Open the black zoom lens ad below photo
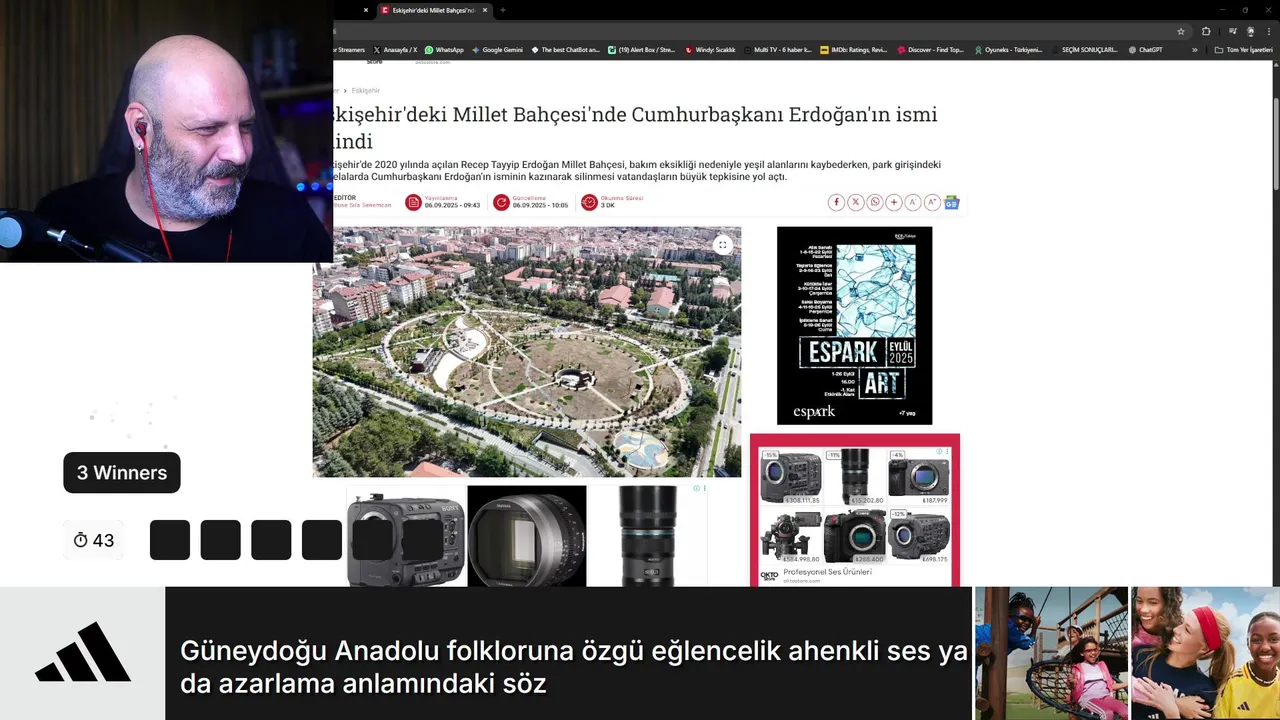Image resolution: width=1280 pixels, height=720 pixels. click(x=647, y=536)
